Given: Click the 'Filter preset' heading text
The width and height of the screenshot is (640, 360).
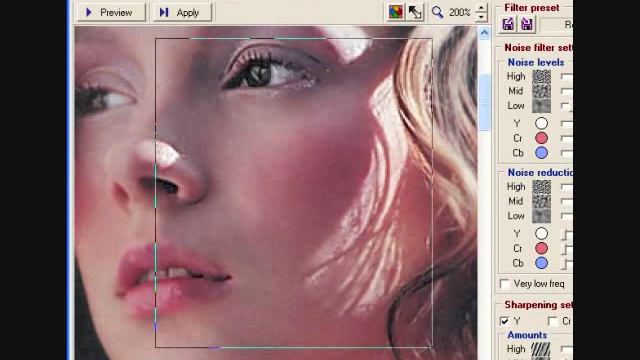Looking at the screenshot, I should (531, 8).
